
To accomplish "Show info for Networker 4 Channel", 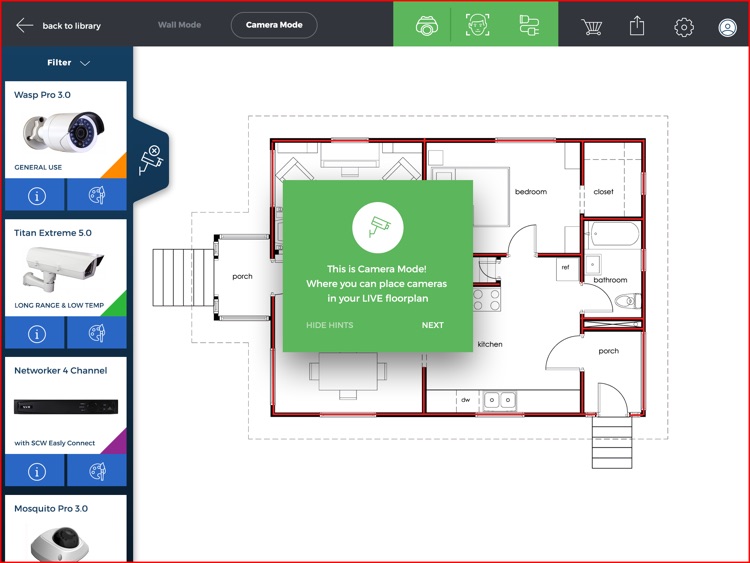I will pyautogui.click(x=35, y=471).
